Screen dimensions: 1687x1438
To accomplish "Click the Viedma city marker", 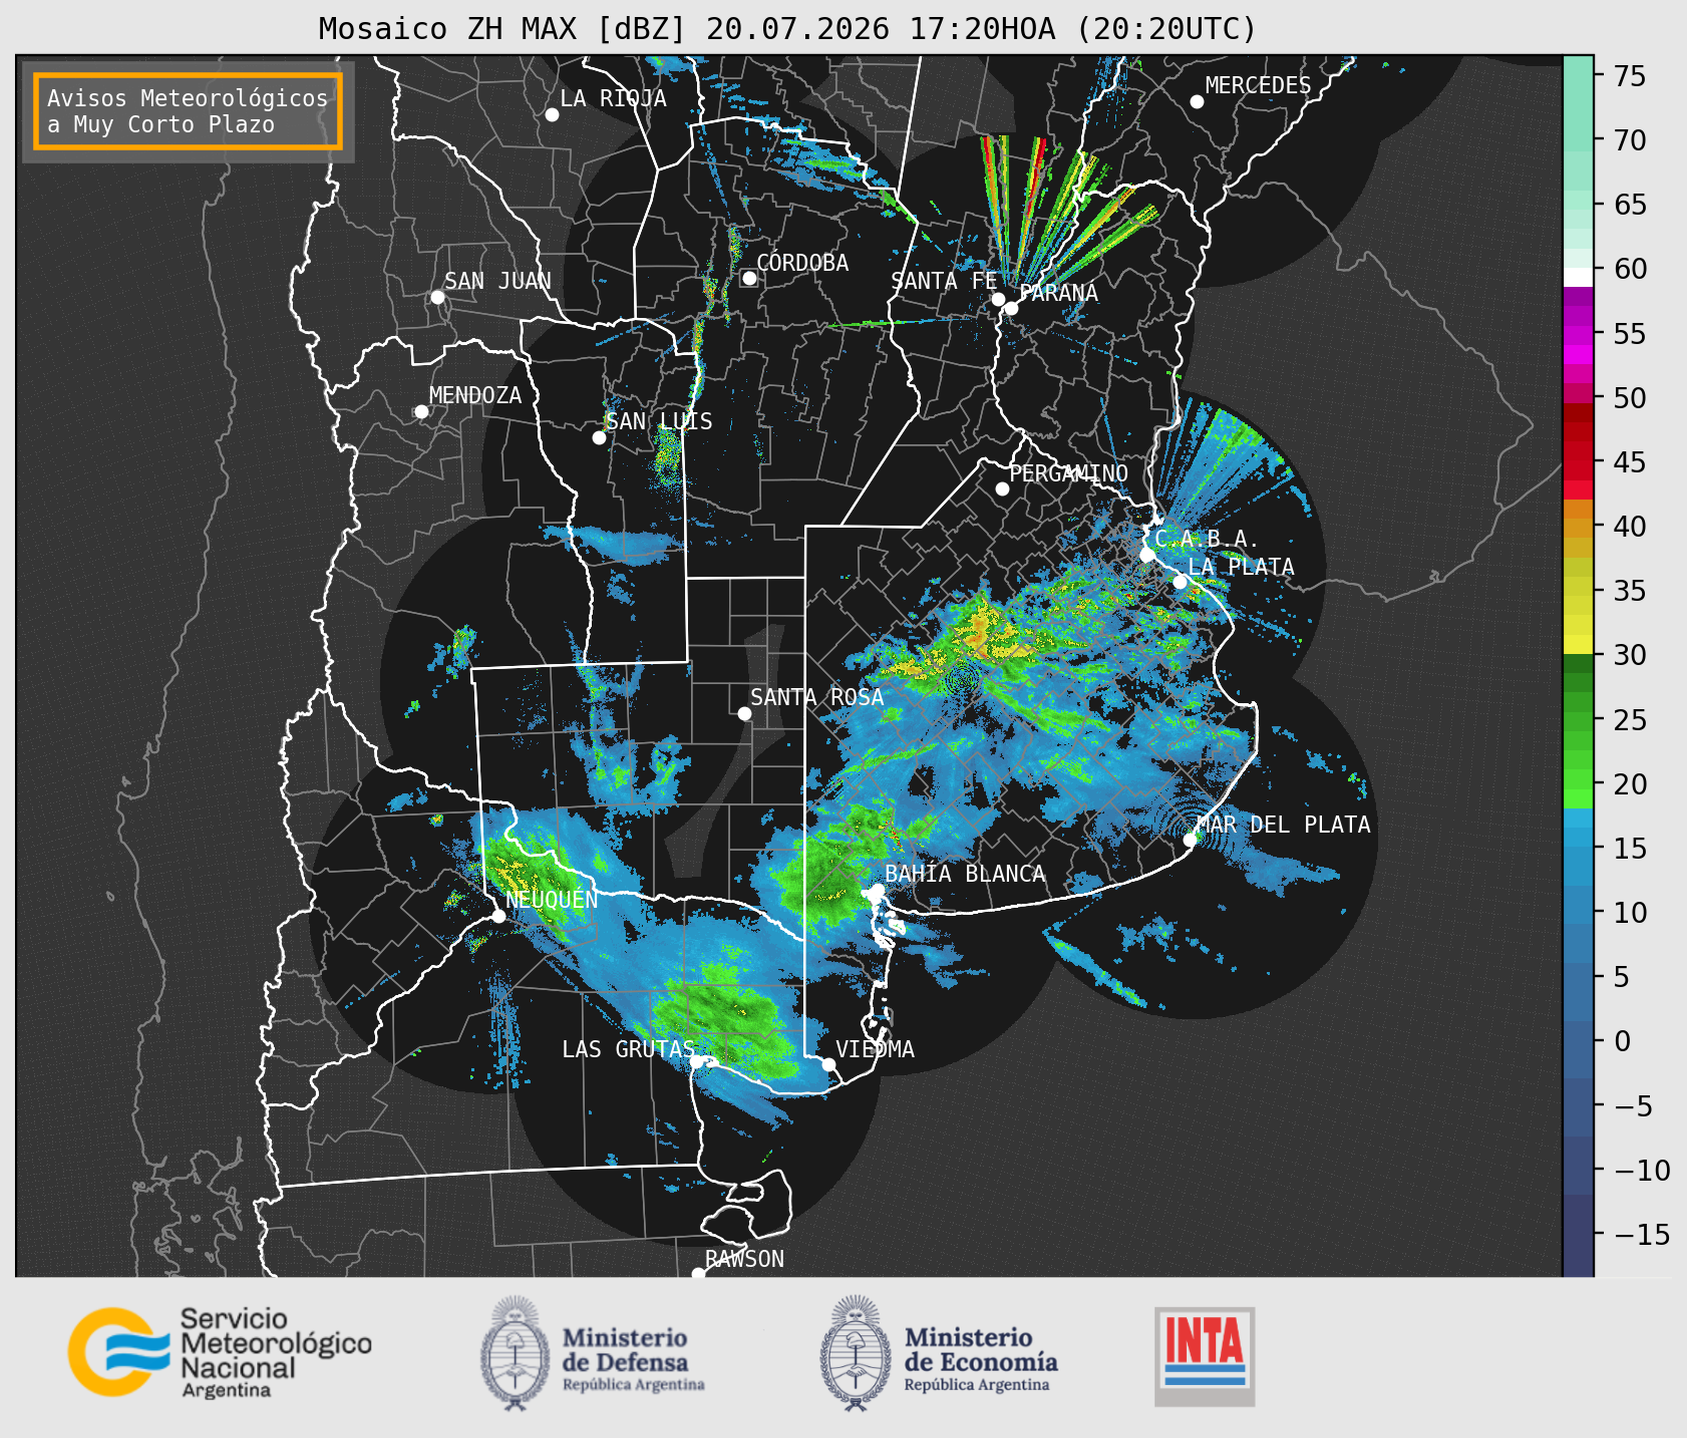I will (x=828, y=1064).
